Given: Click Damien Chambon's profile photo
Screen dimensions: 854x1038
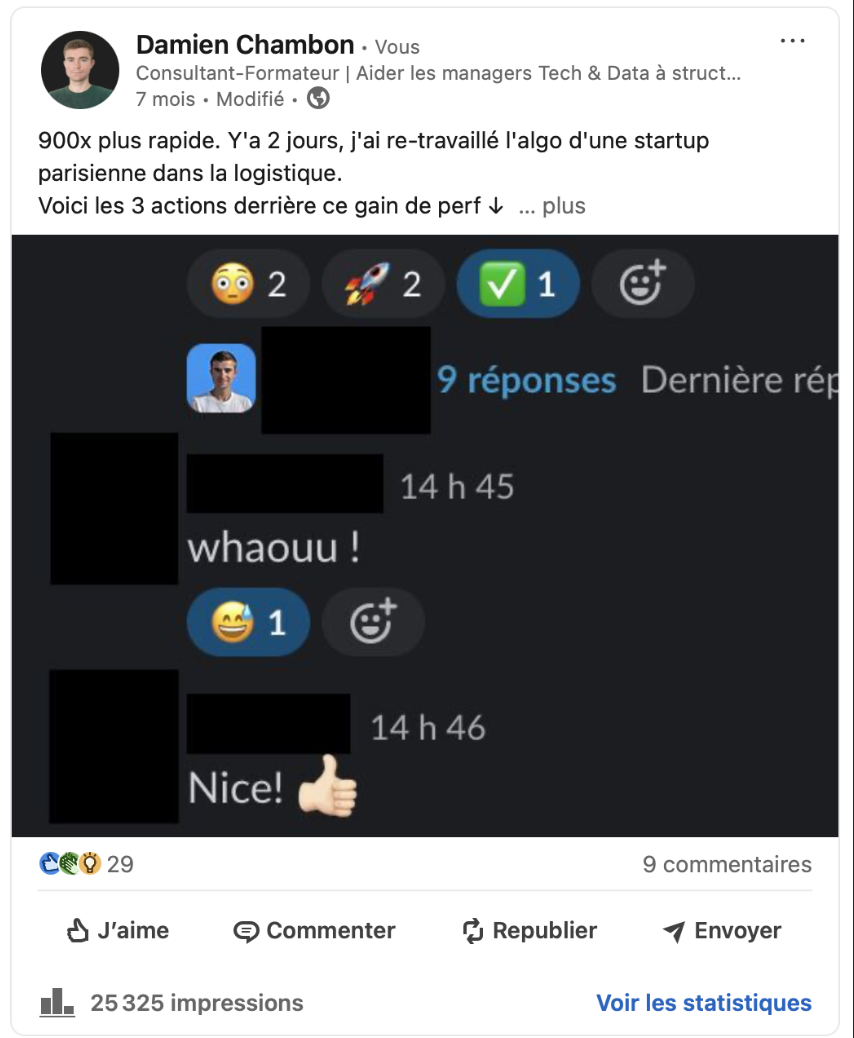Looking at the screenshot, I should 80,70.
